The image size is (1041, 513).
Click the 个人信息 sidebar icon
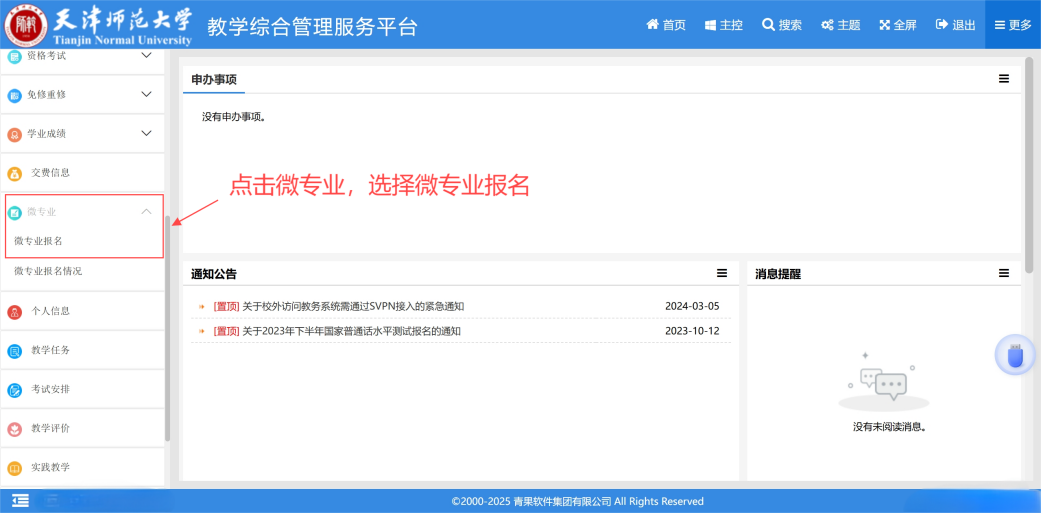tap(14, 312)
